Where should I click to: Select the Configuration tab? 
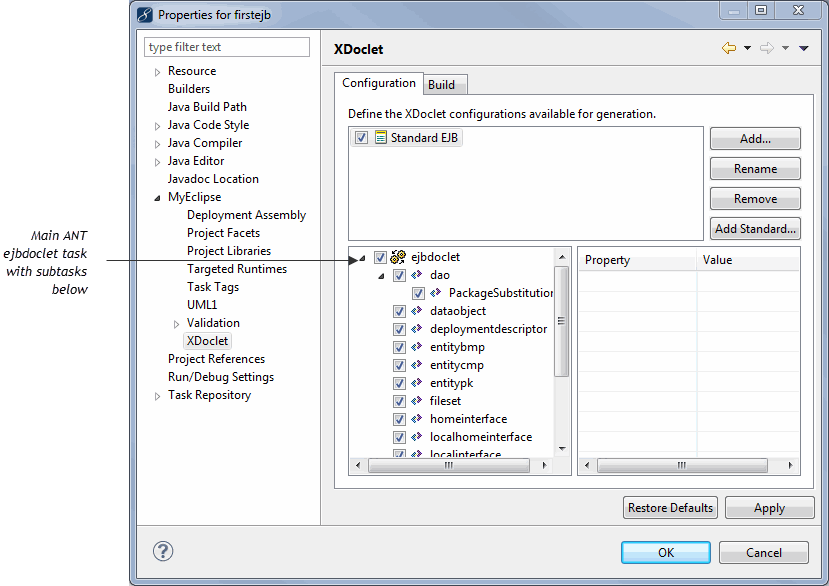379,83
